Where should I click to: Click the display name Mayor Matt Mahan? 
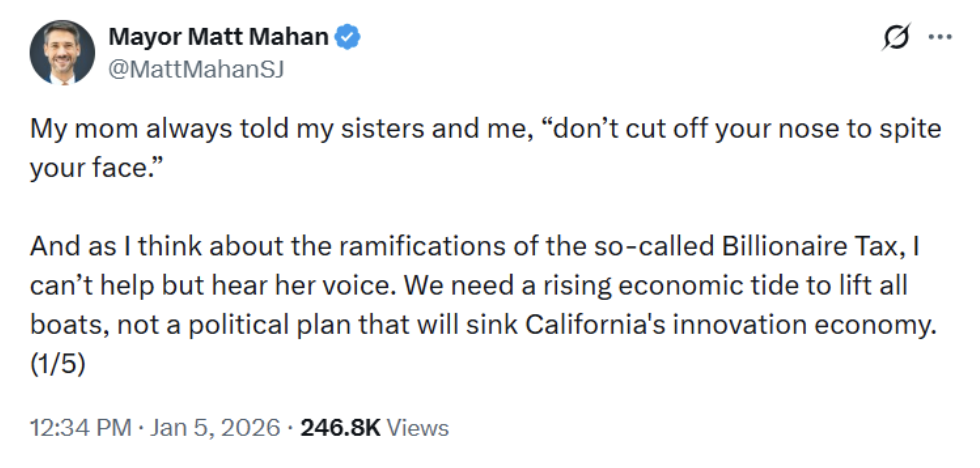pos(218,37)
